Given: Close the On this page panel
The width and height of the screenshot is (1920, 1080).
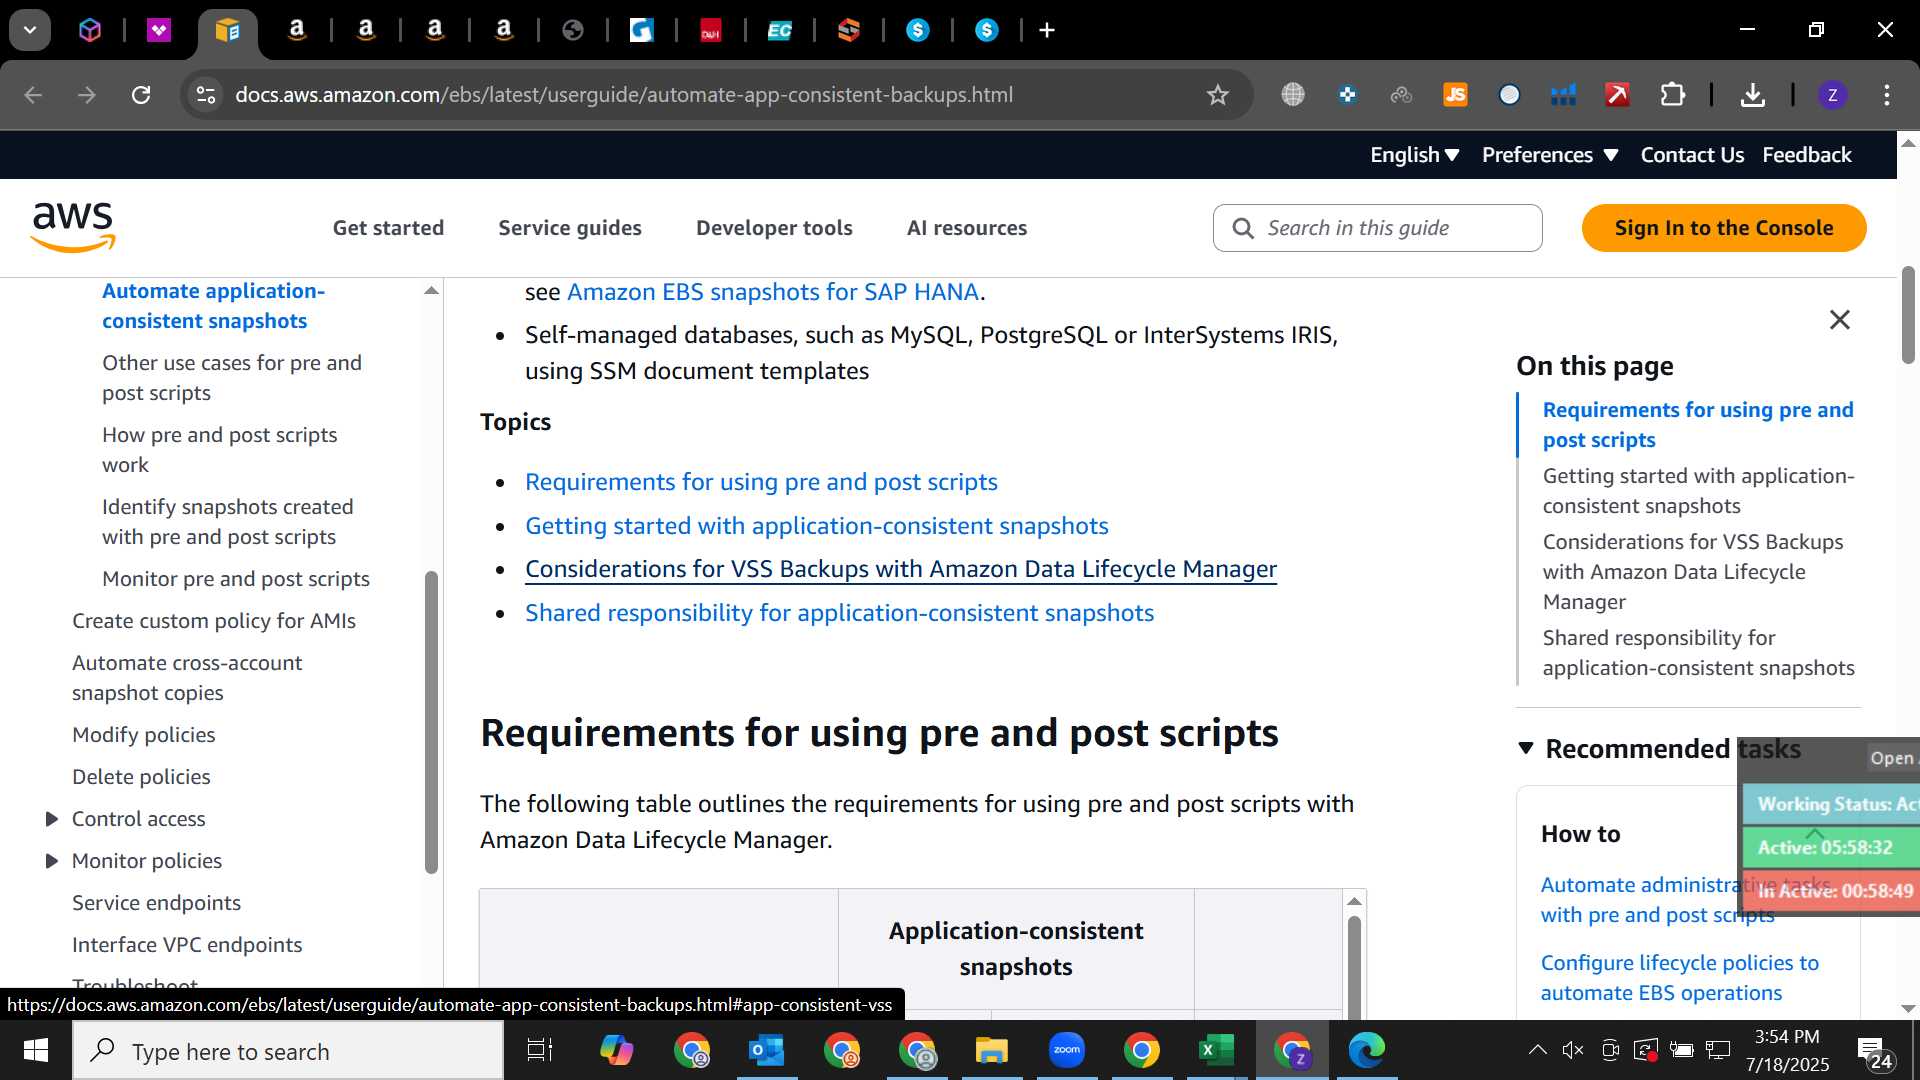Looking at the screenshot, I should pyautogui.click(x=1839, y=320).
